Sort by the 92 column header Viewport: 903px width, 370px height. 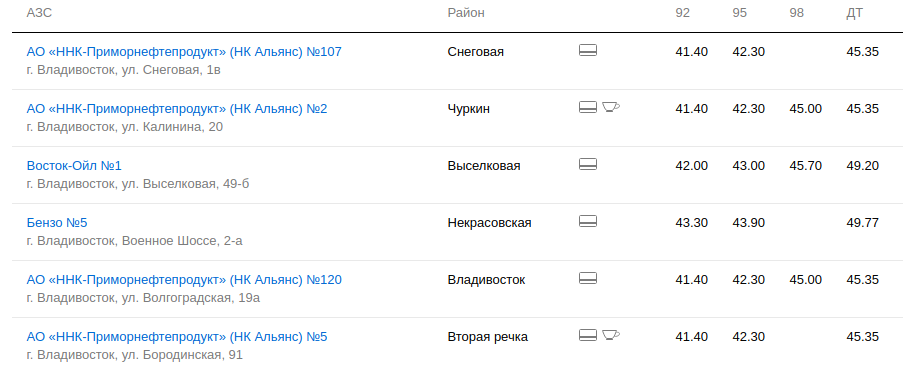coord(682,13)
